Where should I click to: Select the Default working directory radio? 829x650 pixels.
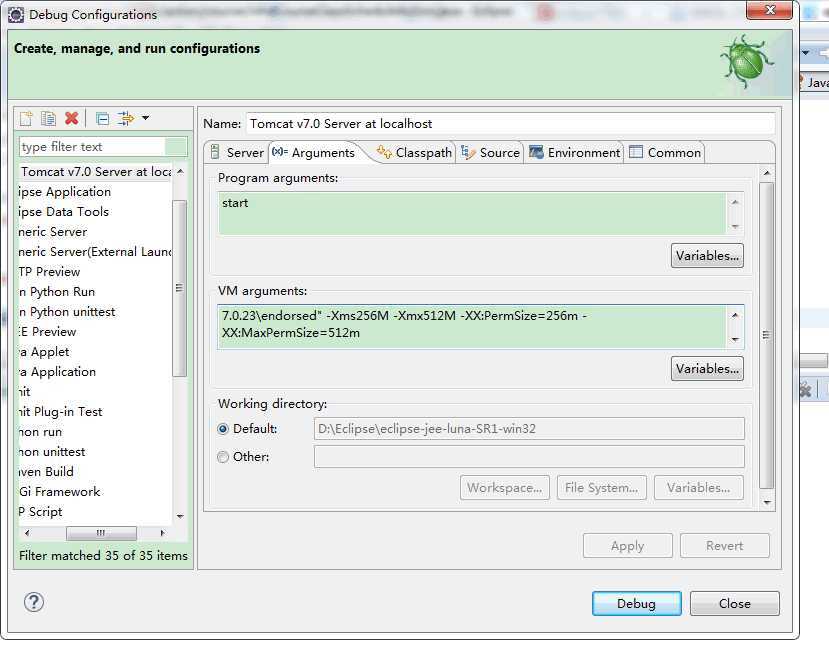[223, 429]
